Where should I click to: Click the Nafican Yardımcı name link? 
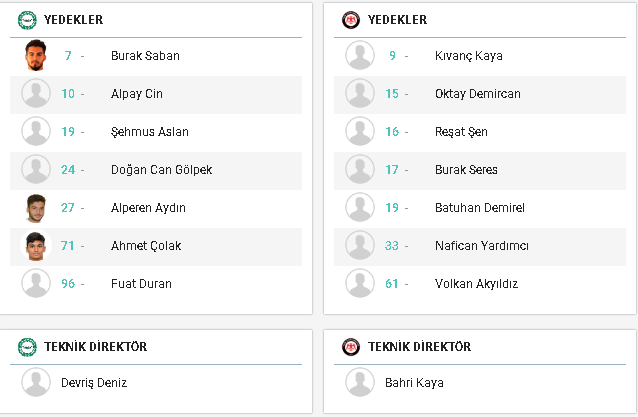482,246
